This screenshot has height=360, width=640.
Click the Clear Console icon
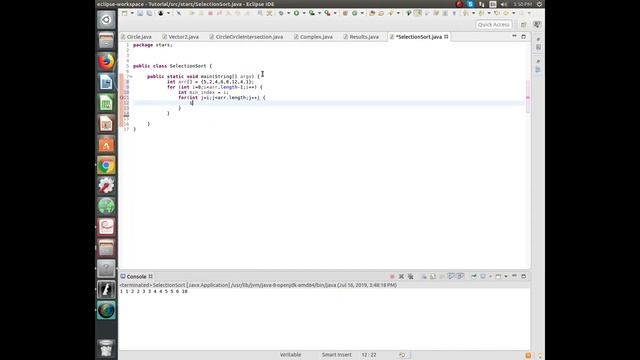(424, 276)
